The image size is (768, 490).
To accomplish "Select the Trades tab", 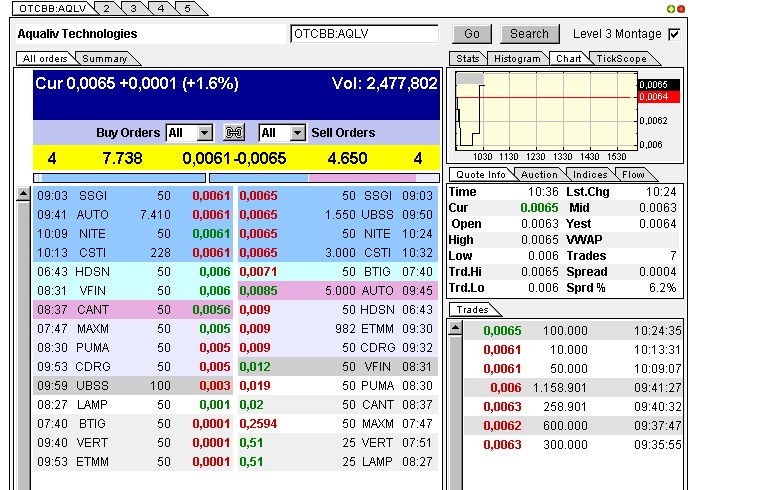I will tap(472, 310).
